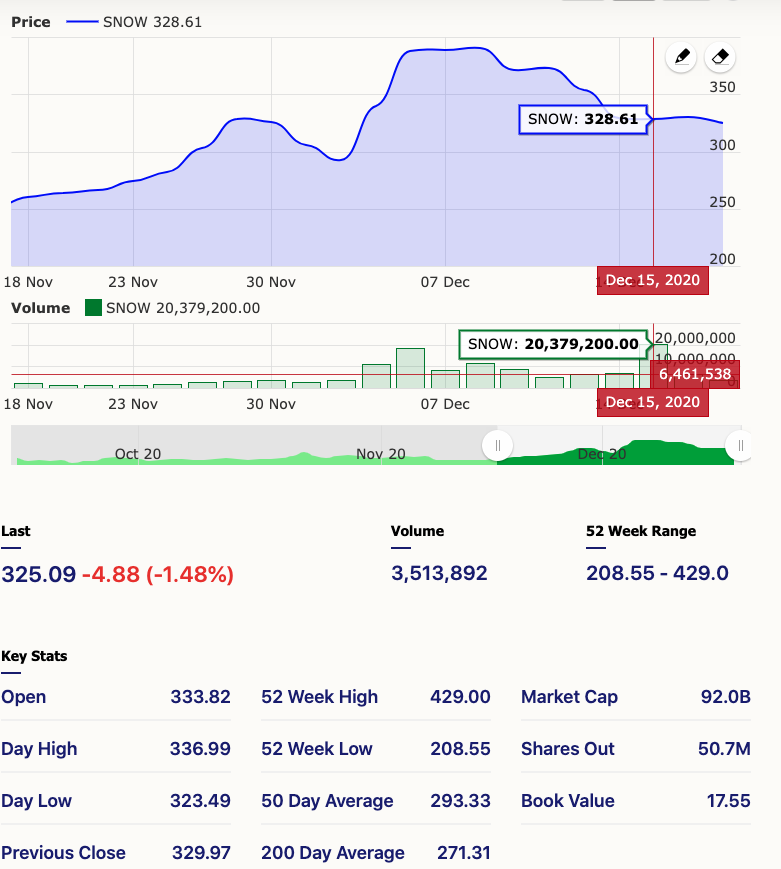This screenshot has height=869, width=781.
Task: Click the Dec 15, 2020 volume date marker
Action: (652, 402)
